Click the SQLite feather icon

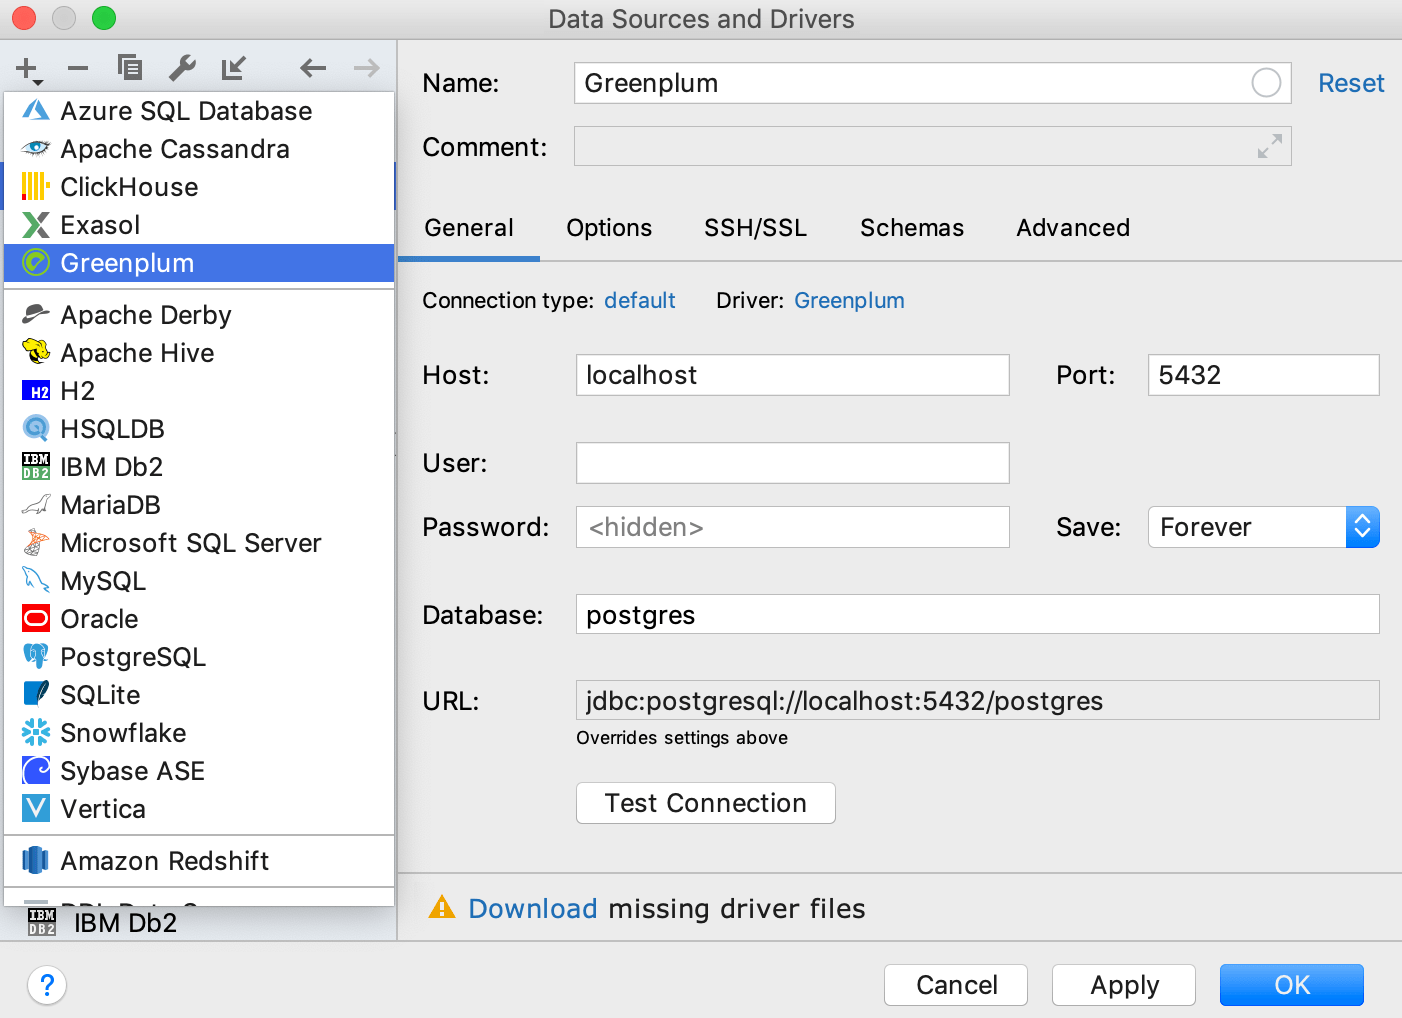tap(36, 695)
